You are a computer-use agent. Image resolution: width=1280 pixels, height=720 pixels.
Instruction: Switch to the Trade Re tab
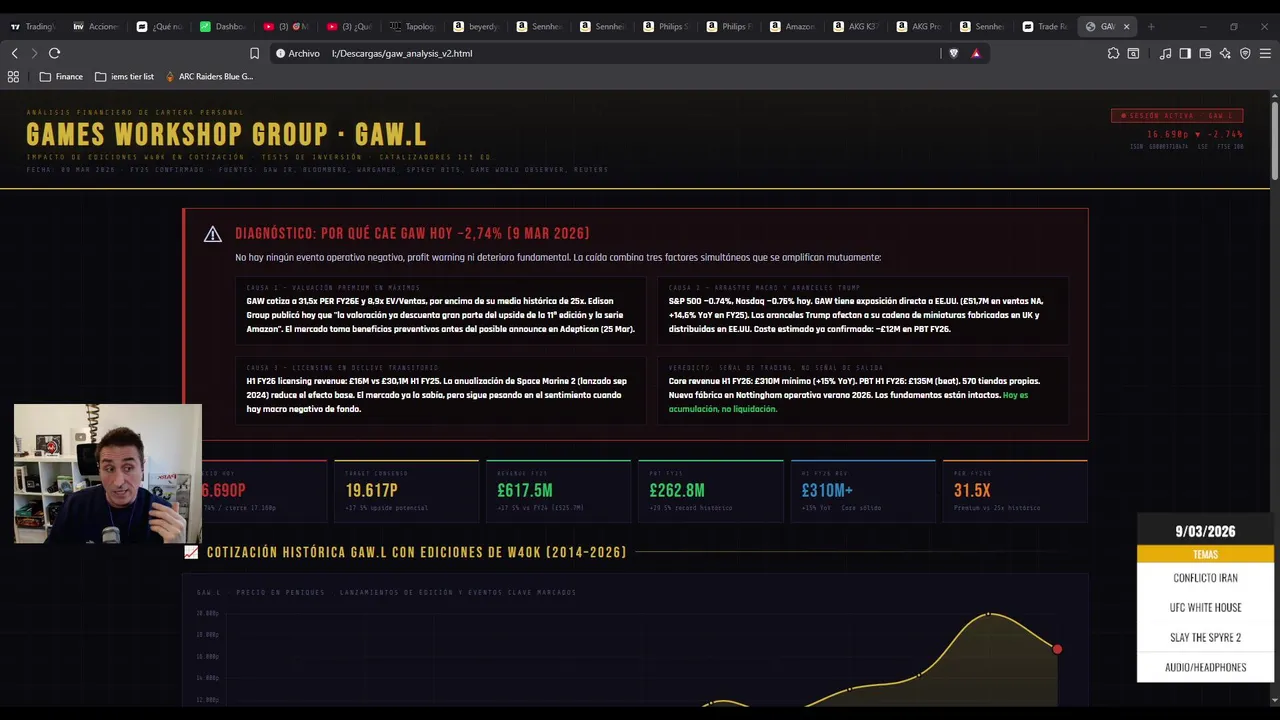[x=1044, y=26]
